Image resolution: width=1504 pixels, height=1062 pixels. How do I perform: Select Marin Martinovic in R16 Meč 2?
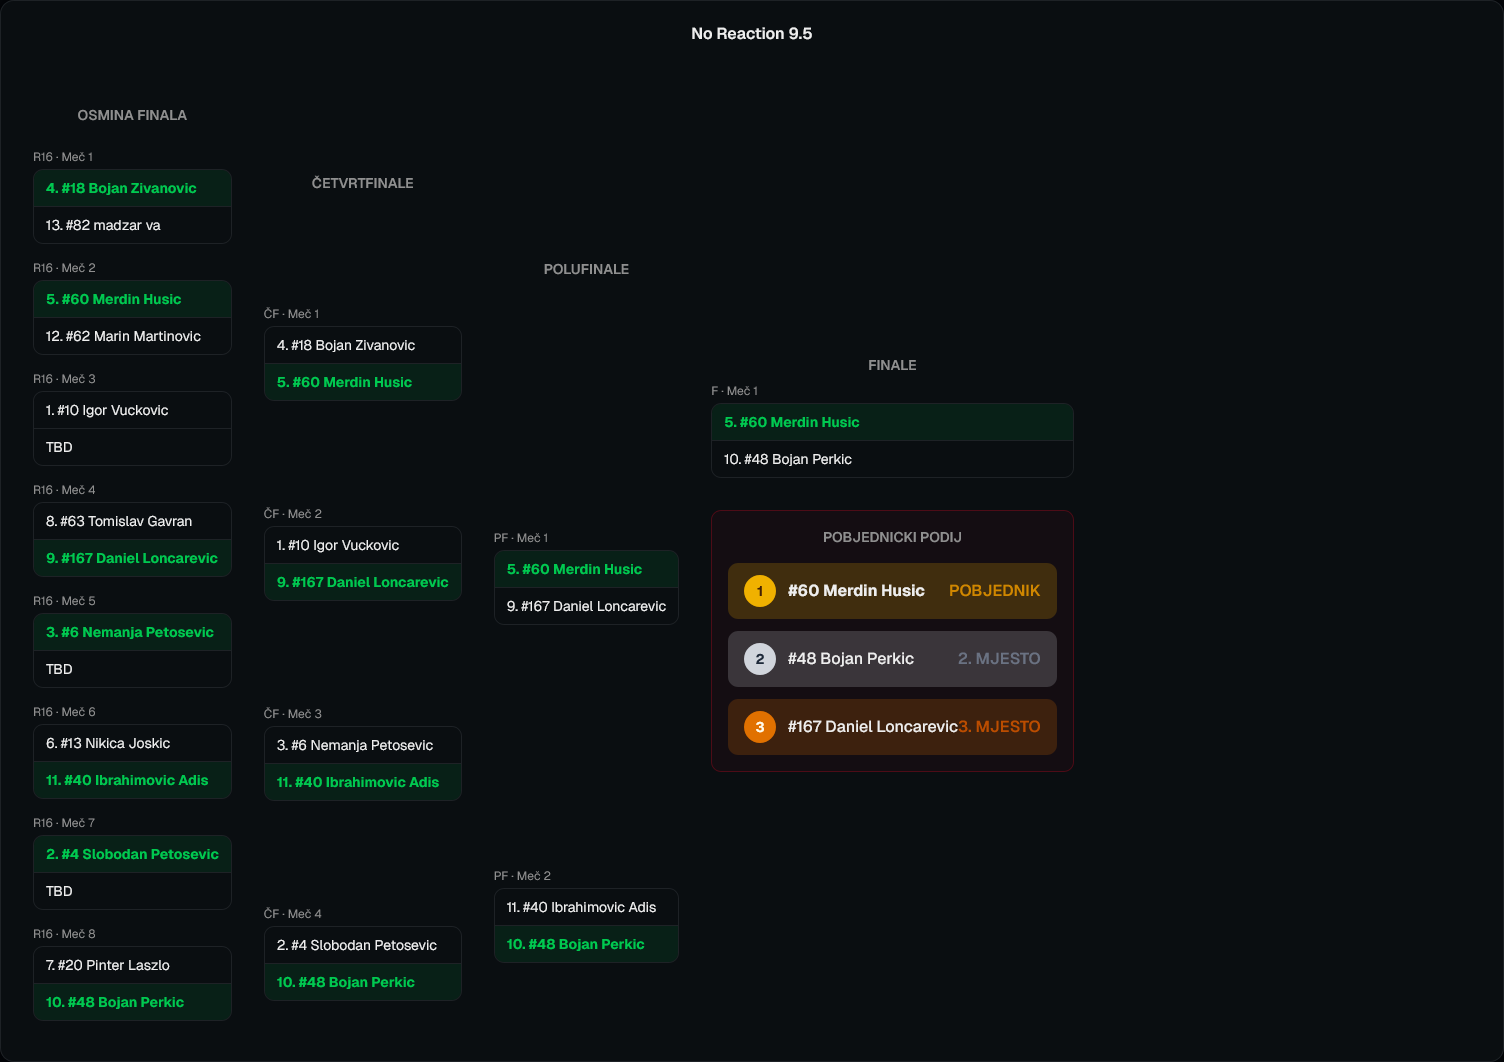tap(123, 336)
